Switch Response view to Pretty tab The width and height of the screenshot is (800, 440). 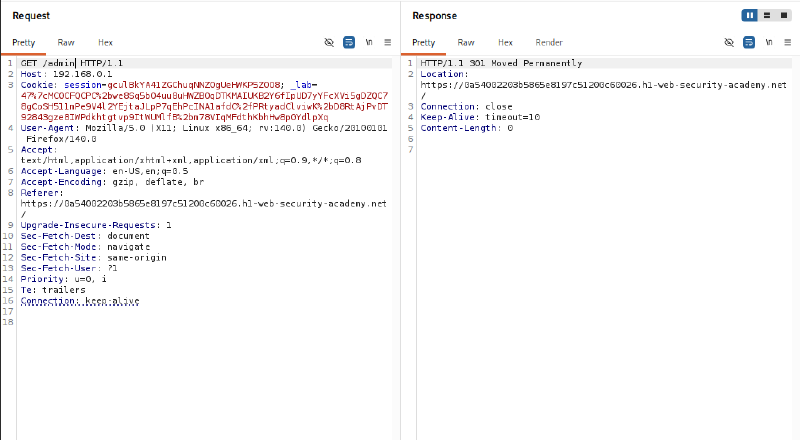[x=423, y=42]
